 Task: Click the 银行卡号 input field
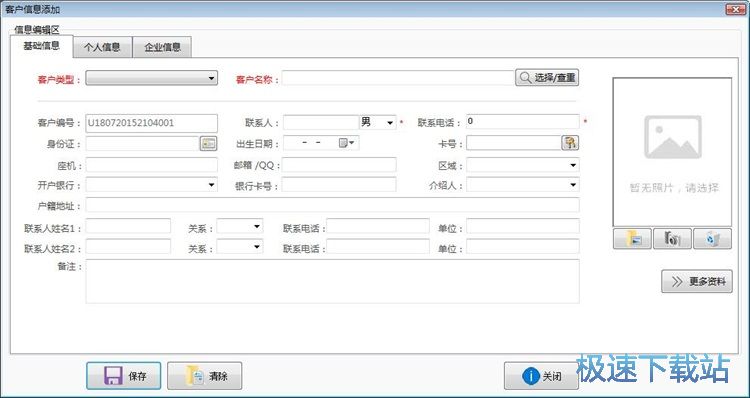[339, 185]
